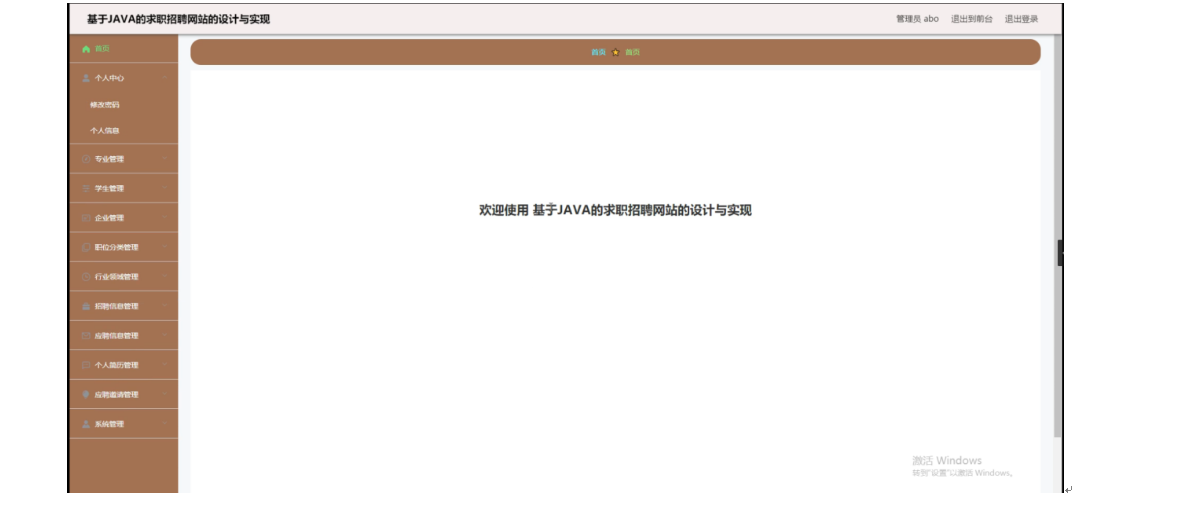The width and height of the screenshot is (1186, 507).
Task: Click 退出登录 to log out
Action: click(x=1021, y=19)
